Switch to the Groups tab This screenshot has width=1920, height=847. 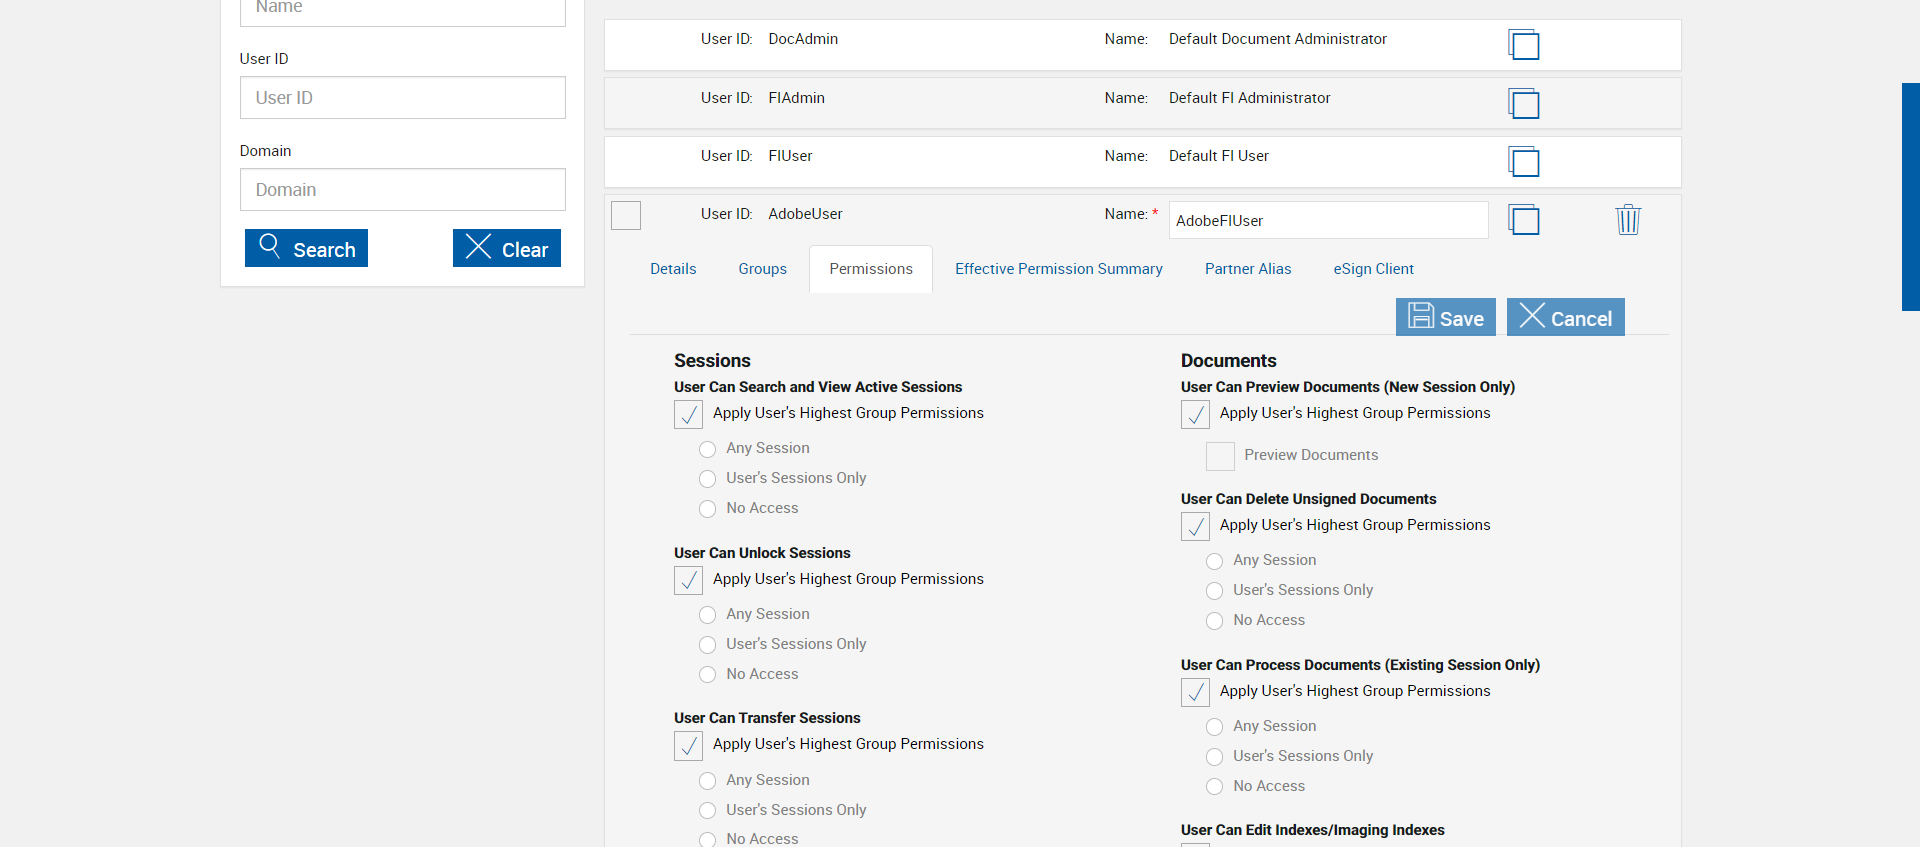coord(762,269)
